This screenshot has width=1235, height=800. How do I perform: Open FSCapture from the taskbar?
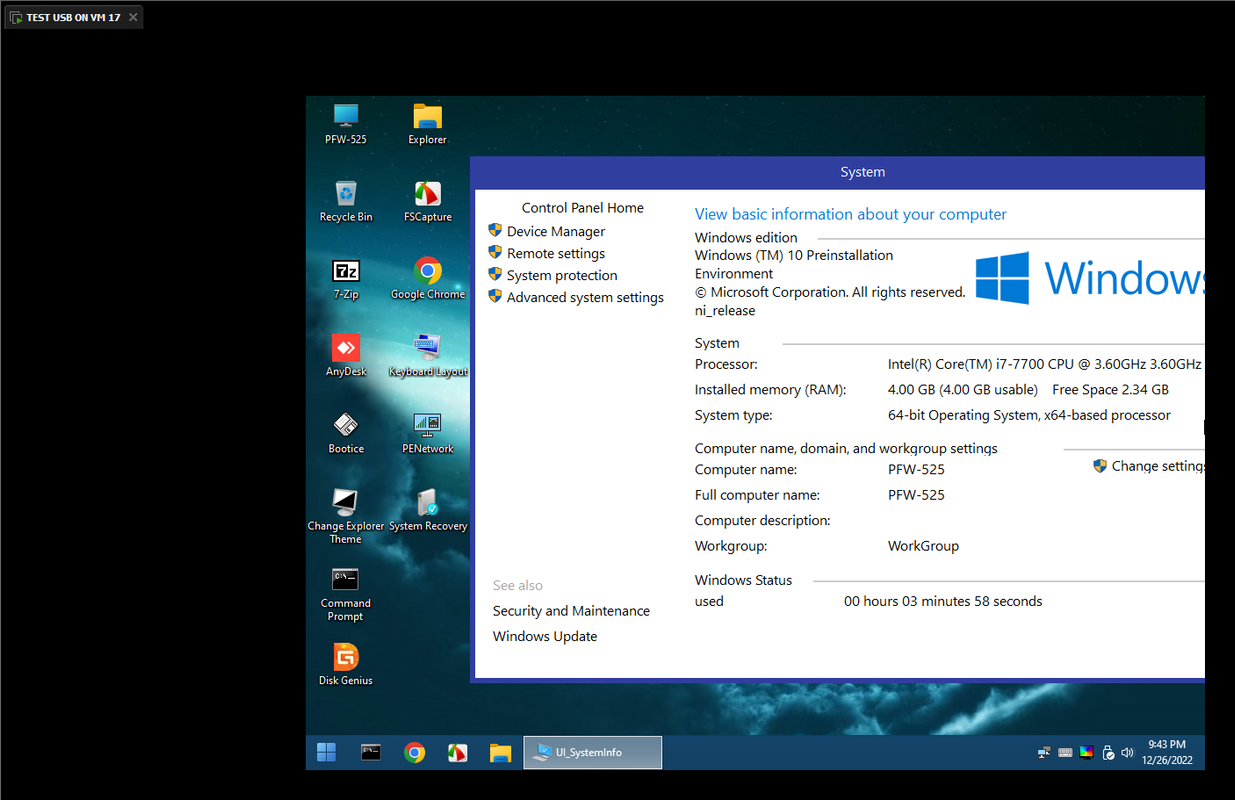[x=457, y=753]
